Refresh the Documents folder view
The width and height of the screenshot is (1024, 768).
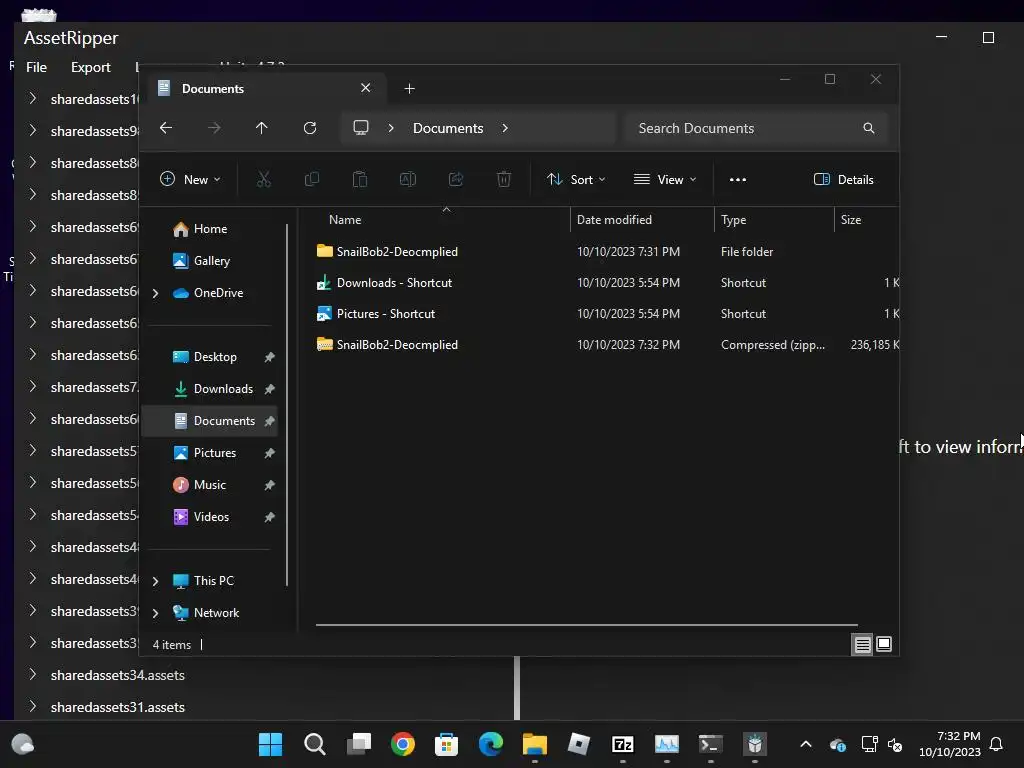click(310, 128)
